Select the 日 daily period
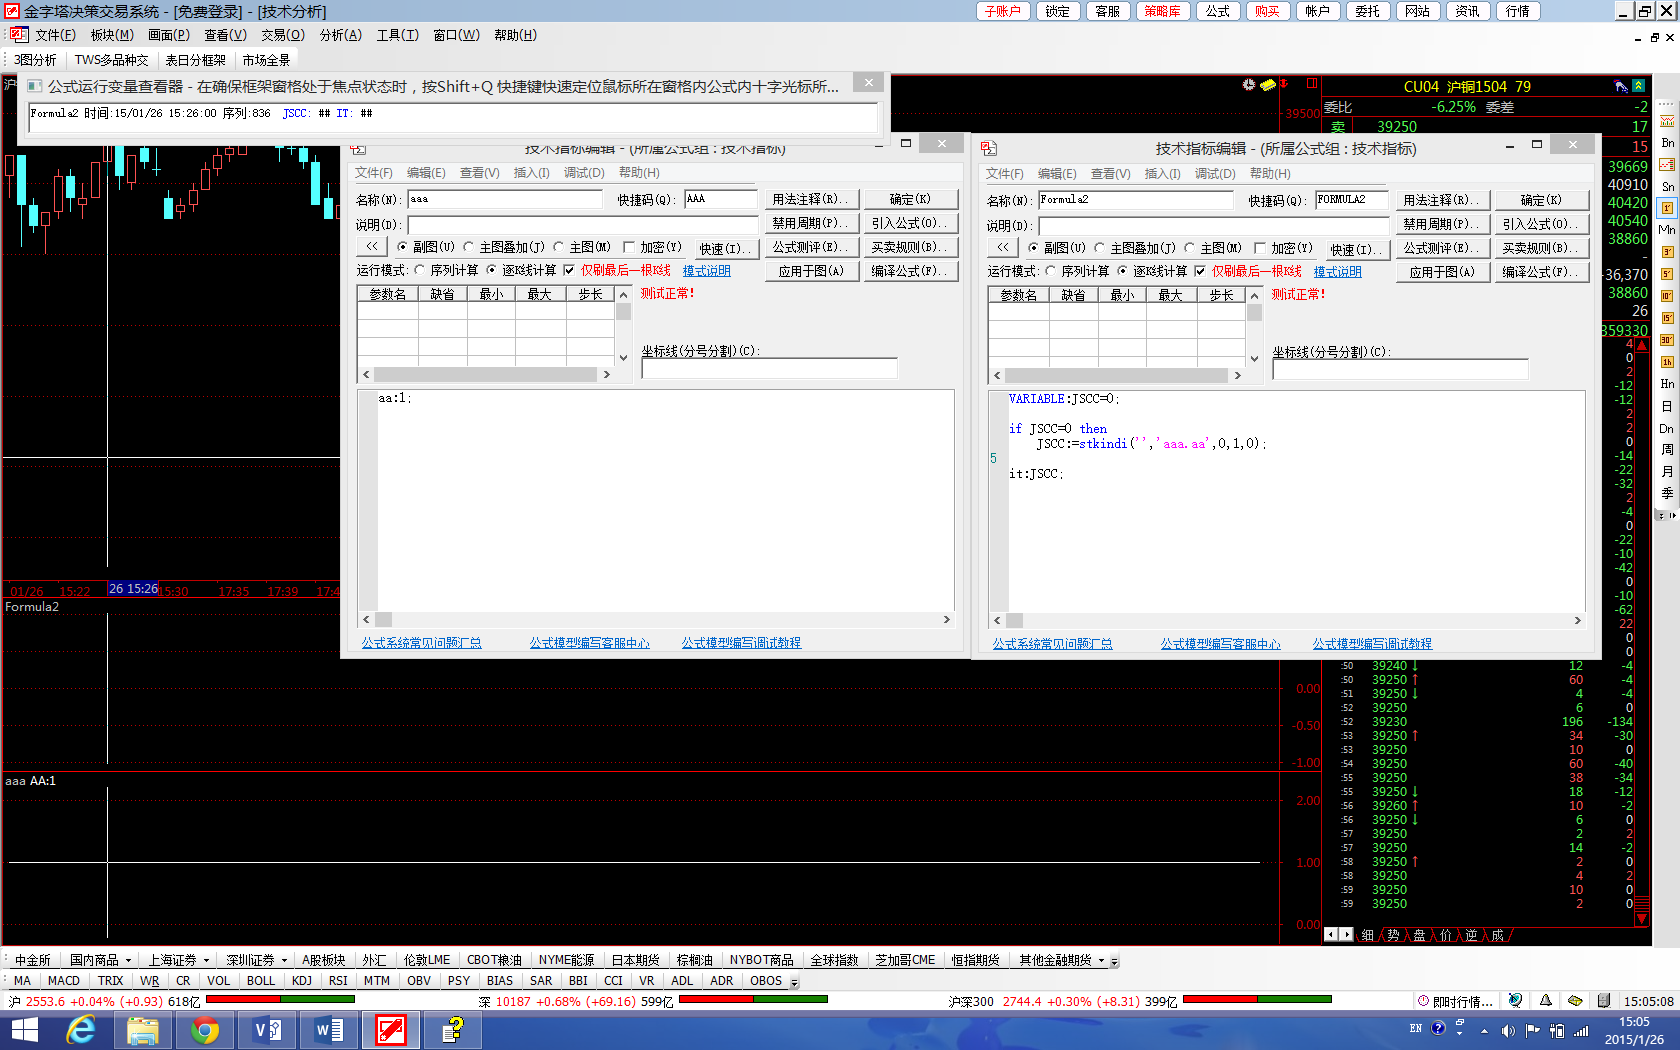 point(1667,406)
